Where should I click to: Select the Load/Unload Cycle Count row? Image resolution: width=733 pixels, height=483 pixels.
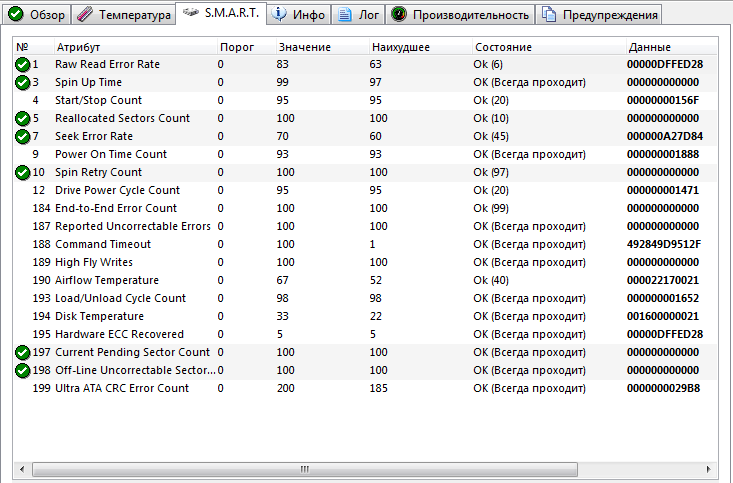pos(365,298)
